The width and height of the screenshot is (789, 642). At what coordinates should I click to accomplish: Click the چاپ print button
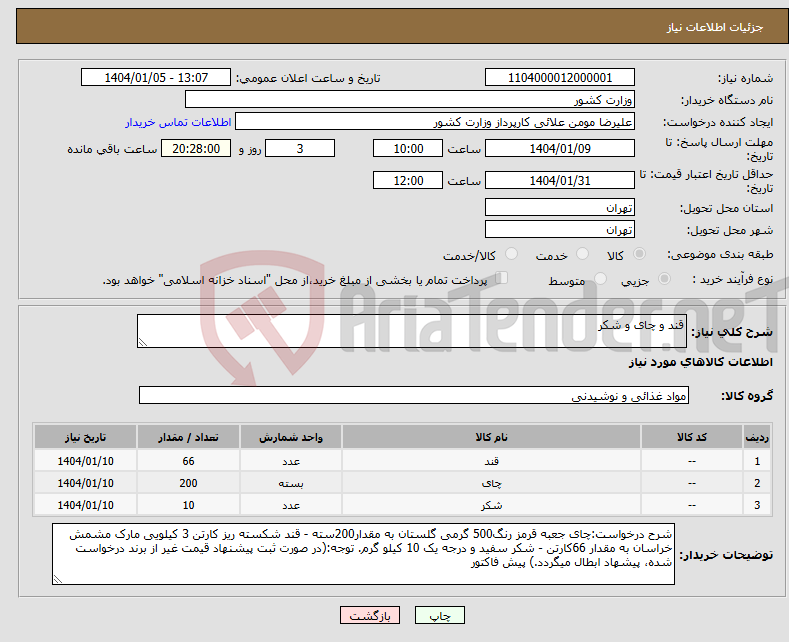pyautogui.click(x=440, y=615)
